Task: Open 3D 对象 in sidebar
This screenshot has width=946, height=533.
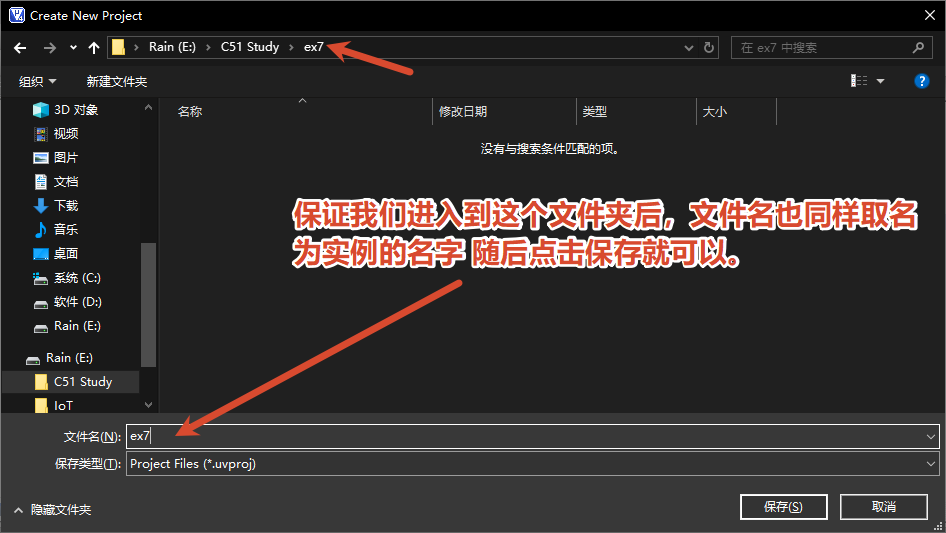Action: (x=76, y=110)
